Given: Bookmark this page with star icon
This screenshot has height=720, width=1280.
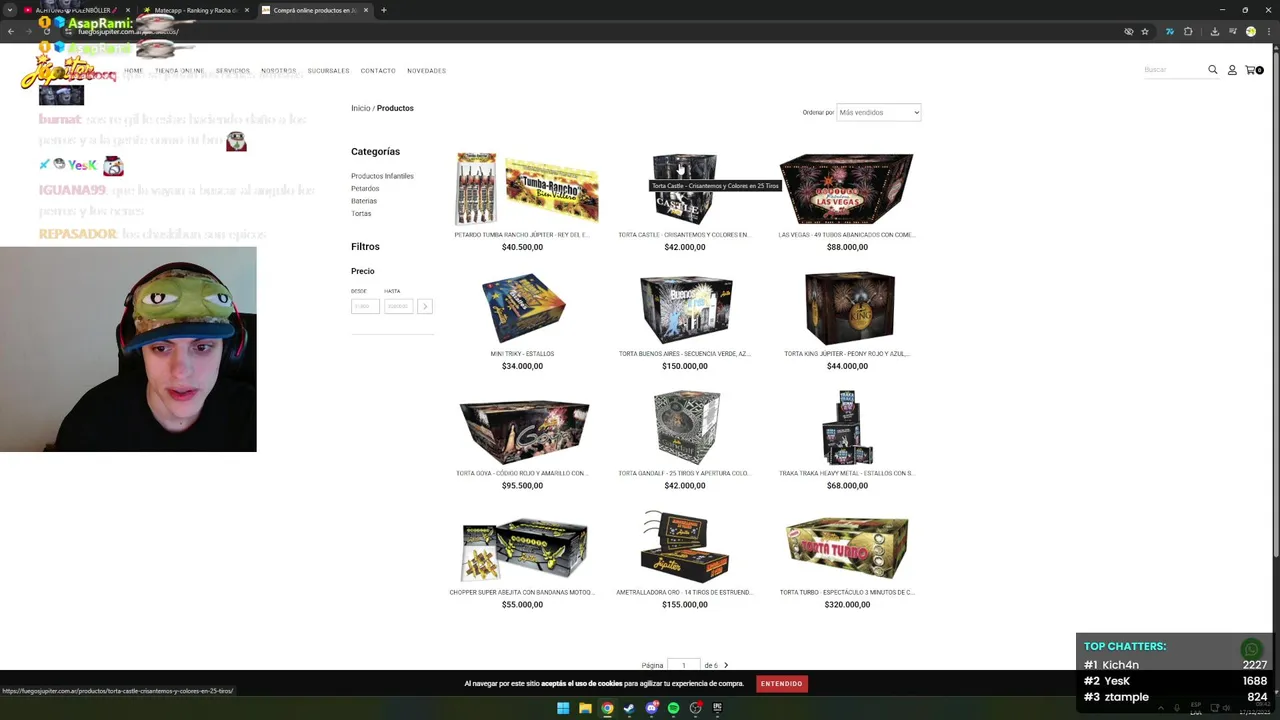Looking at the screenshot, I should tap(1145, 31).
